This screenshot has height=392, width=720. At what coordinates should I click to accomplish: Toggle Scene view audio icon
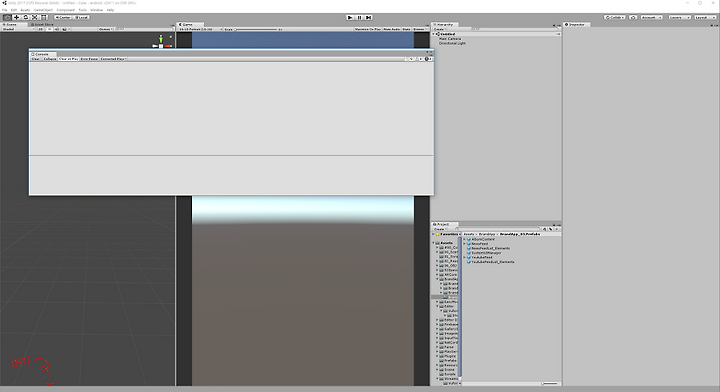click(x=56, y=29)
